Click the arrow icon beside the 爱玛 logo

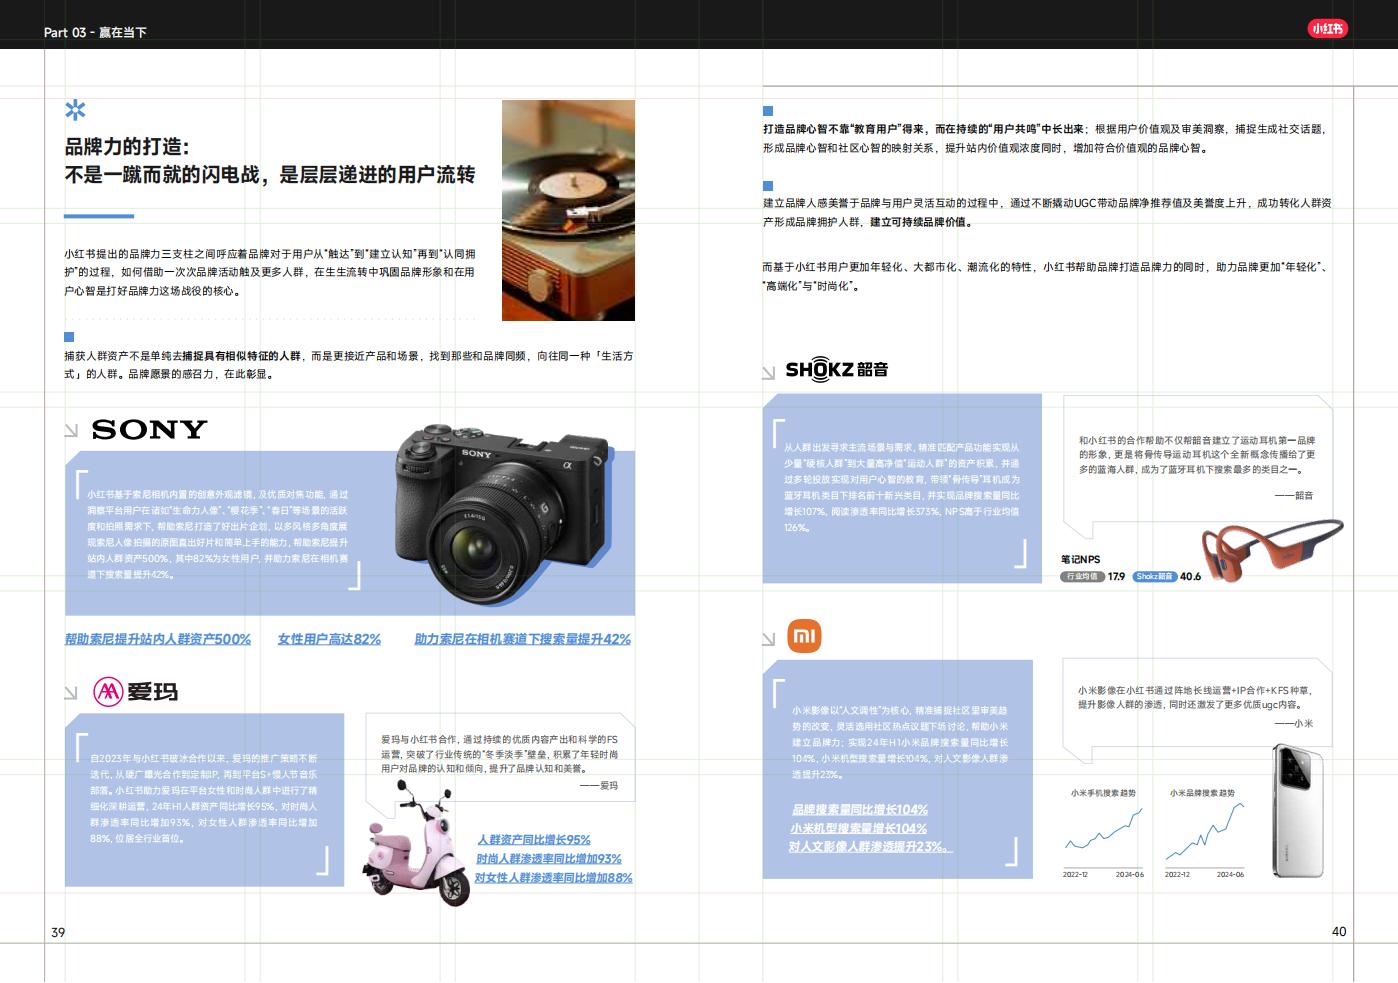pyautogui.click(x=71, y=693)
